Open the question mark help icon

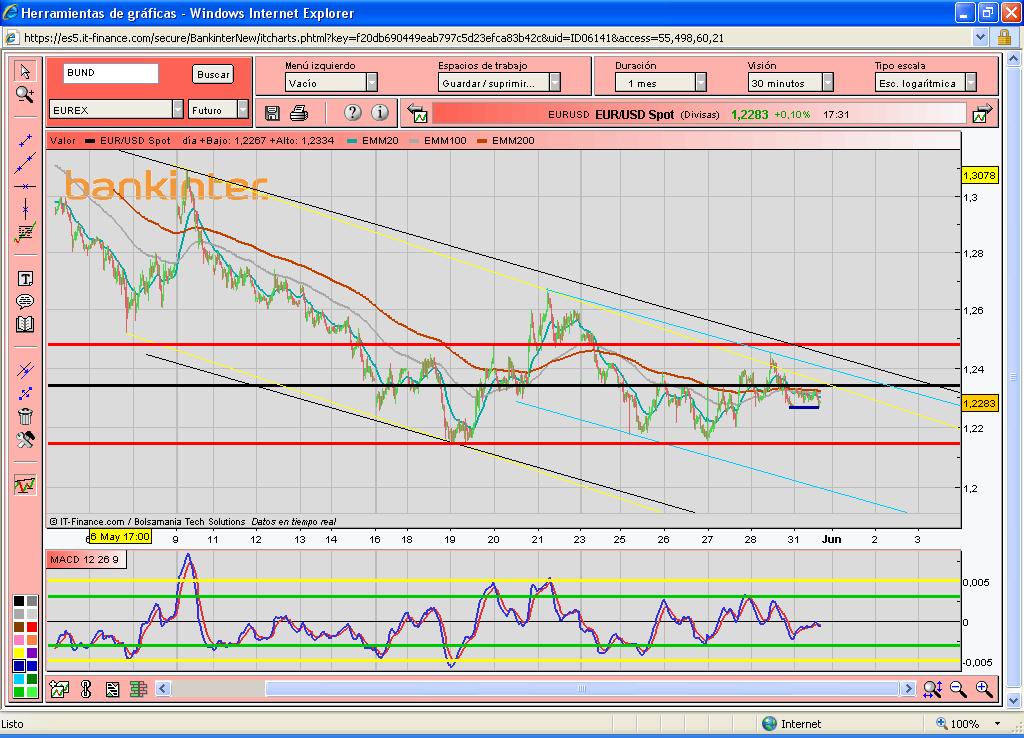[352, 113]
